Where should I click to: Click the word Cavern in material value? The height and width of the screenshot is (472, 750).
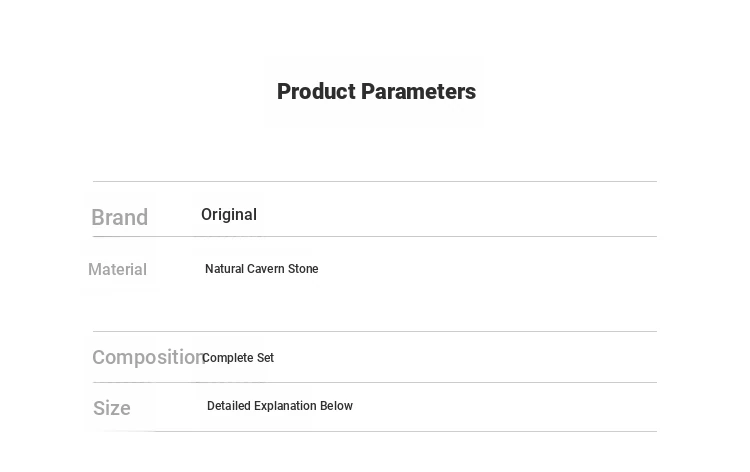pyautogui.click(x=265, y=269)
